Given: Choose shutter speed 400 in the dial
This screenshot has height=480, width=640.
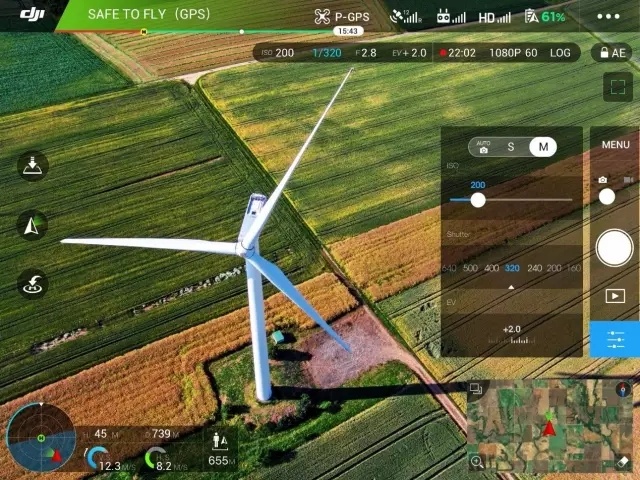Looking at the screenshot, I should tap(491, 268).
